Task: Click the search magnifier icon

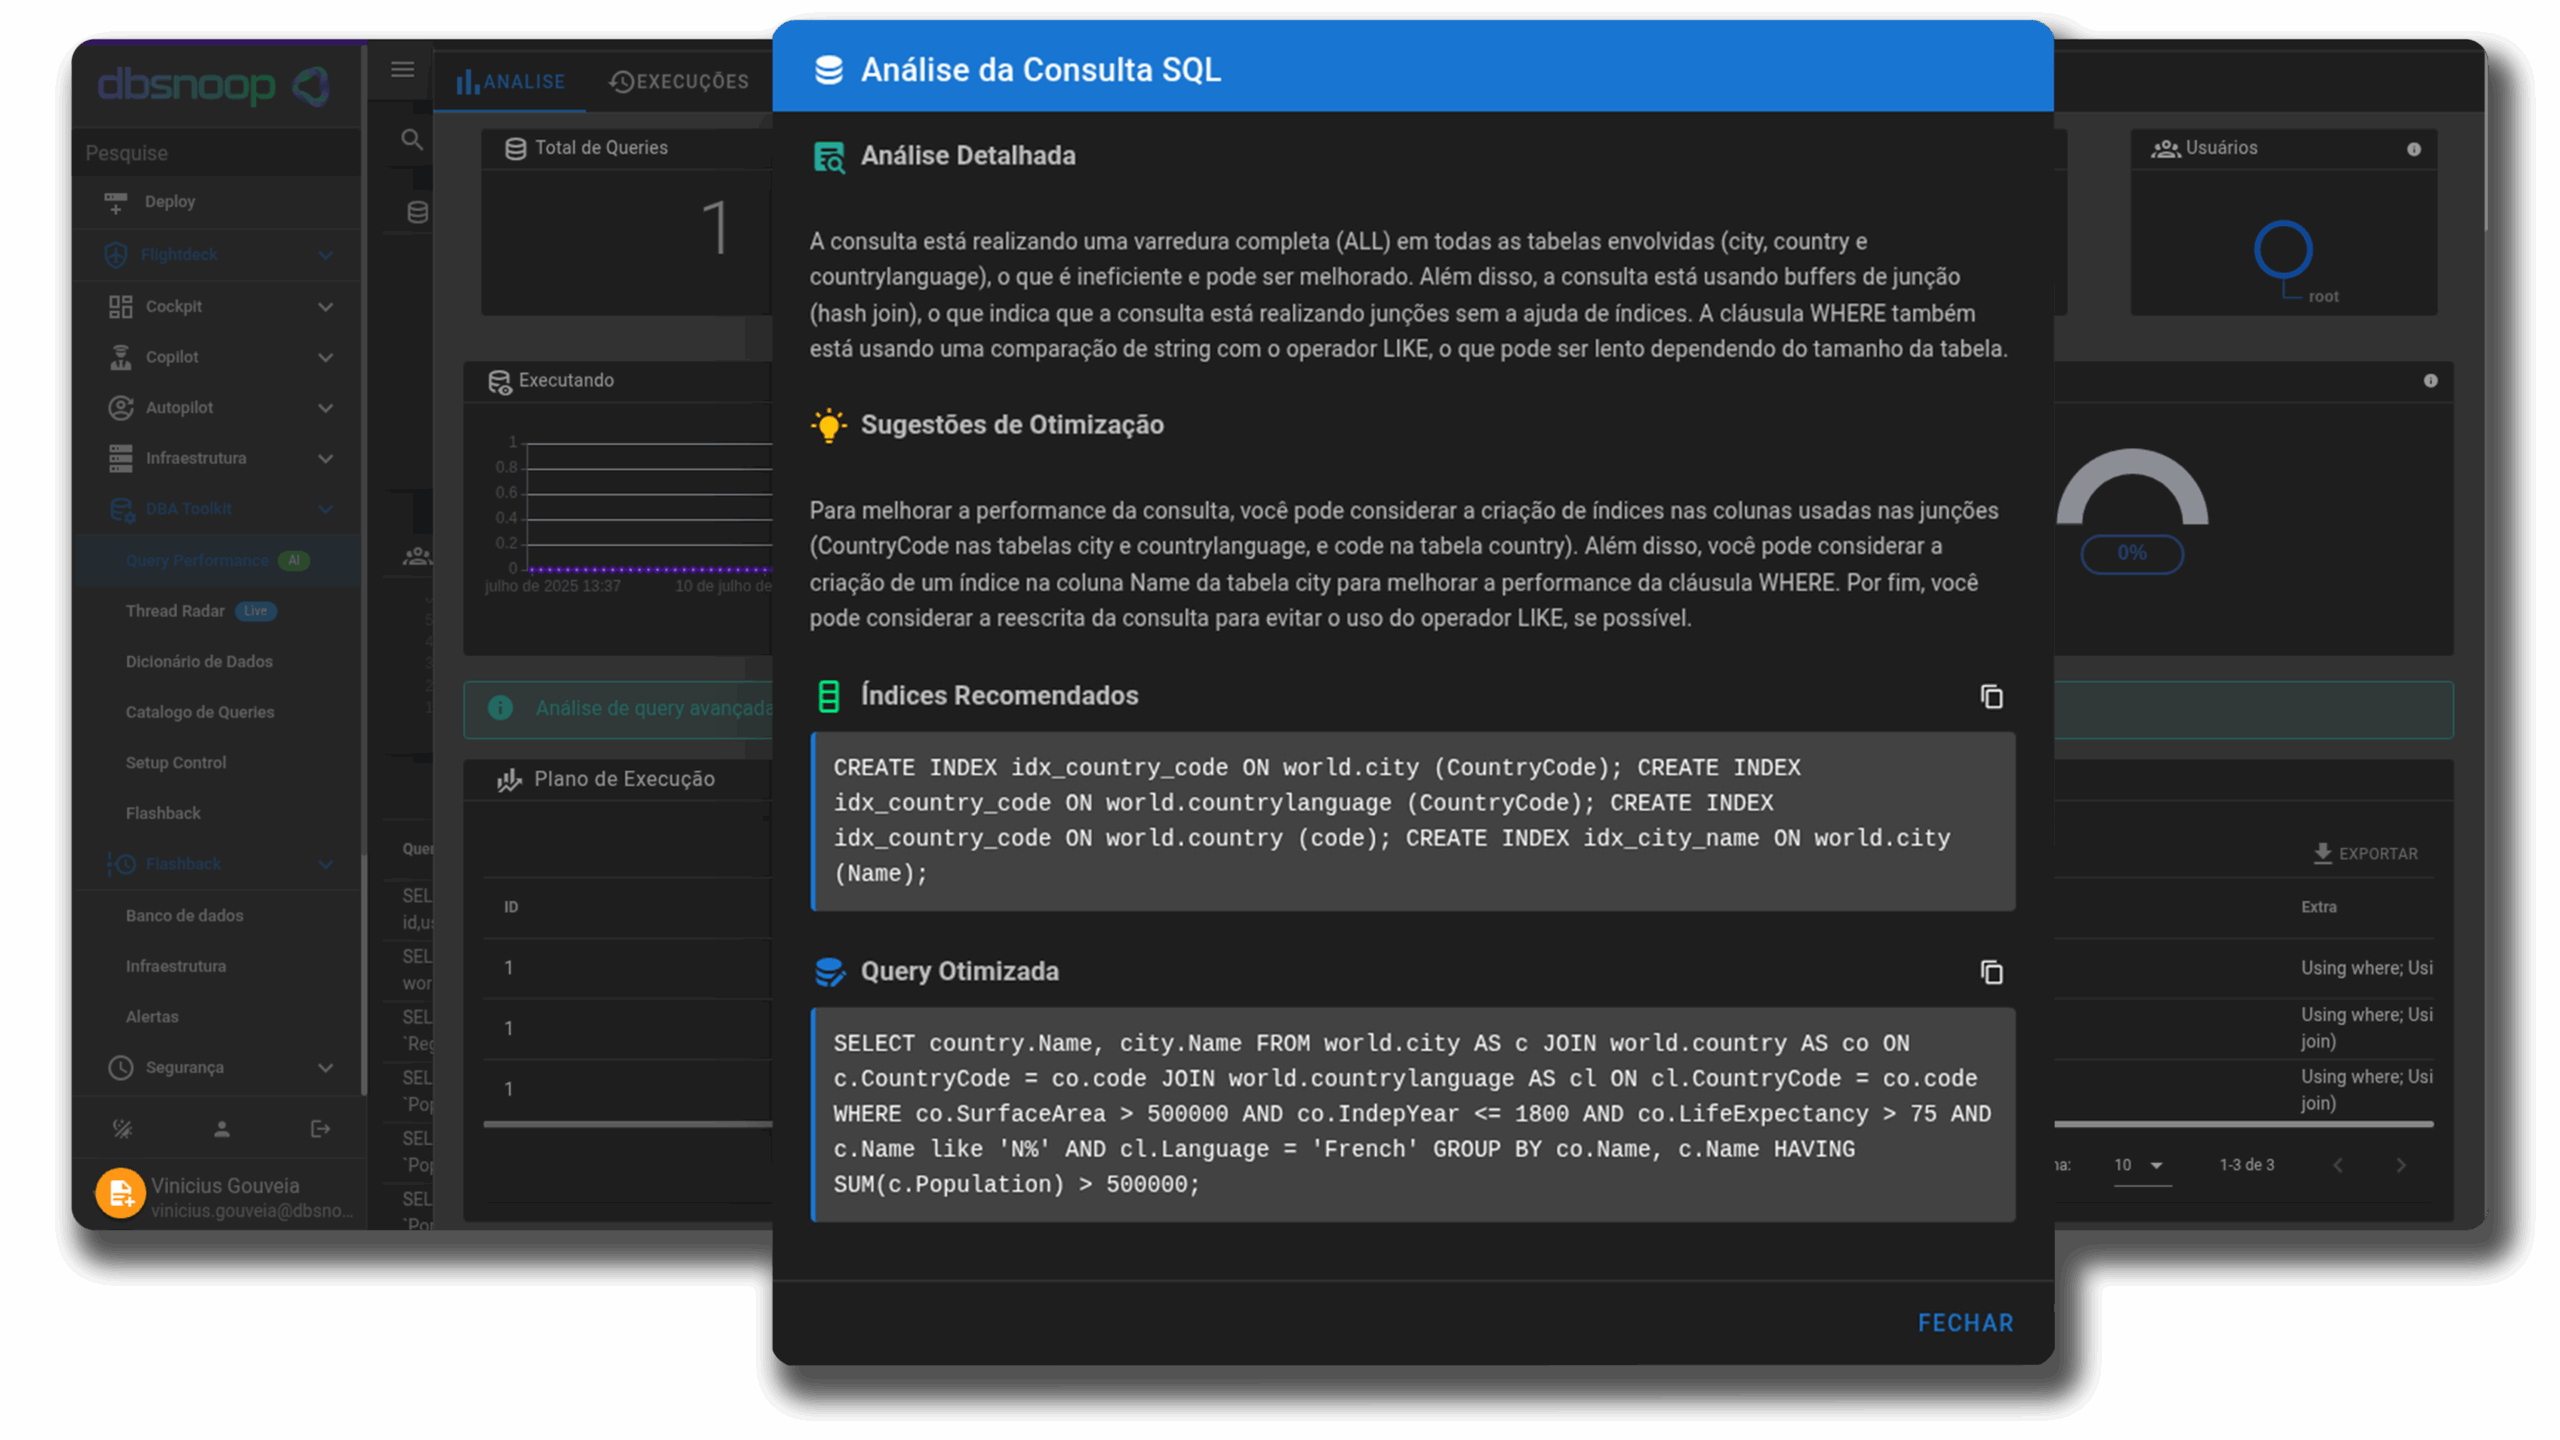Action: (412, 140)
